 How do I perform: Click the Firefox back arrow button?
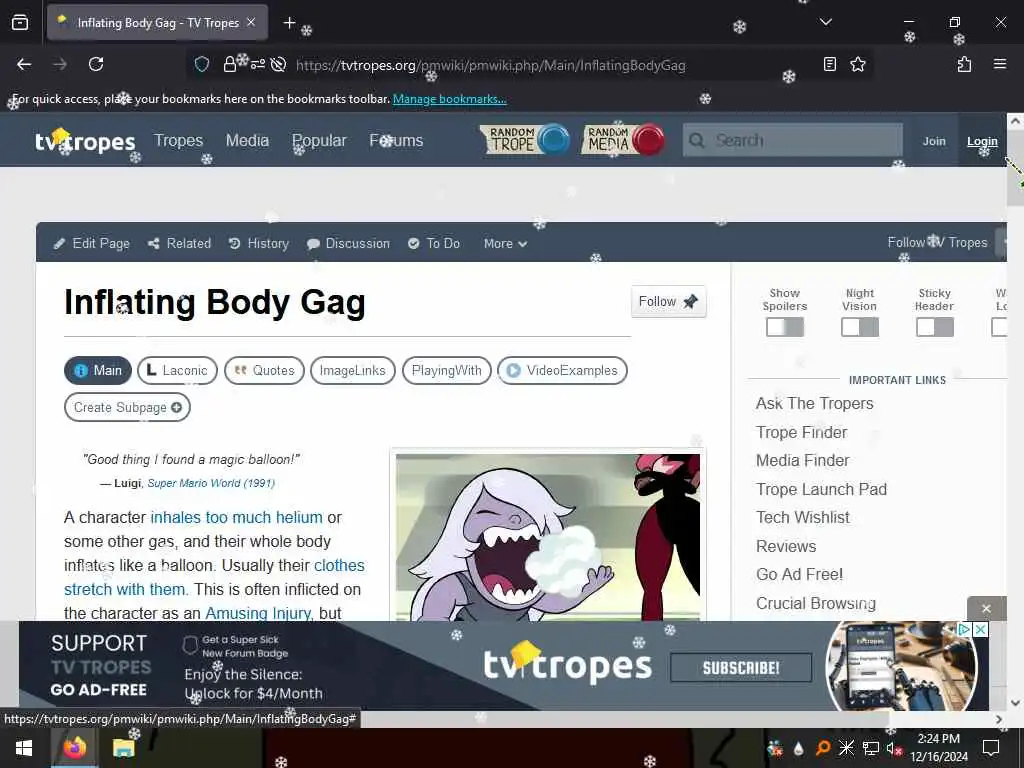tap(24, 64)
